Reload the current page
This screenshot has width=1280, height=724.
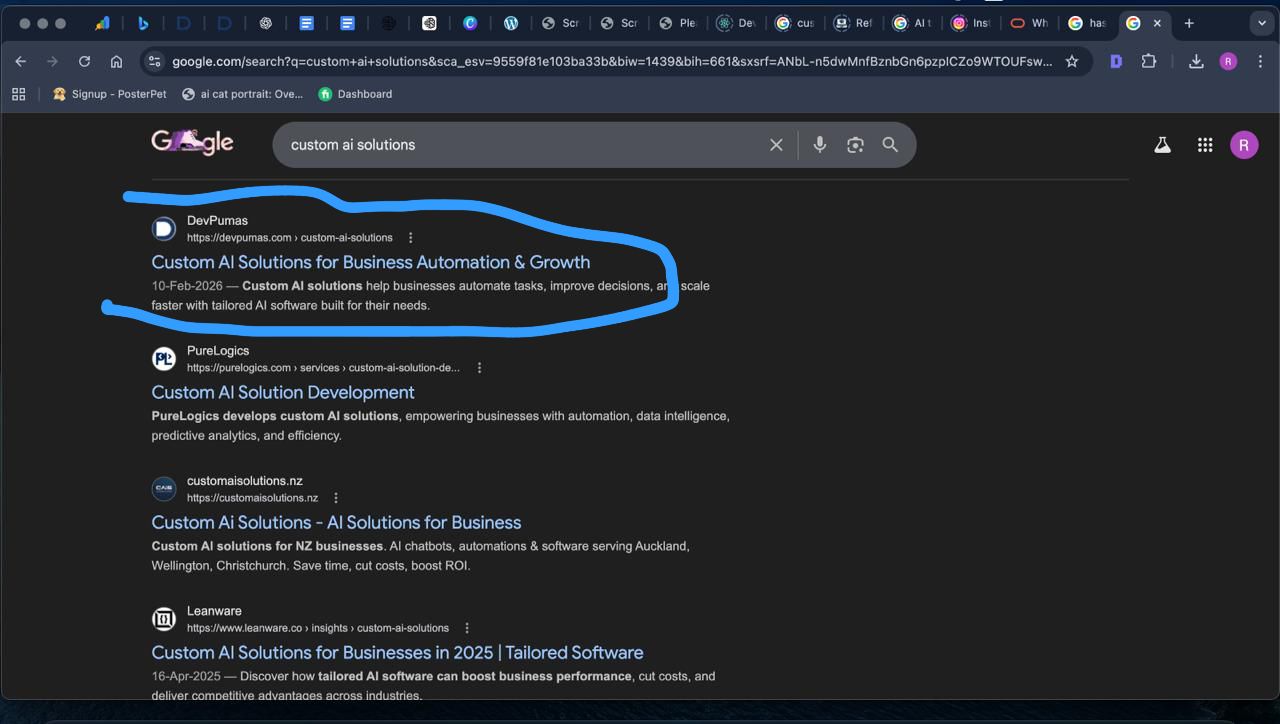point(84,61)
